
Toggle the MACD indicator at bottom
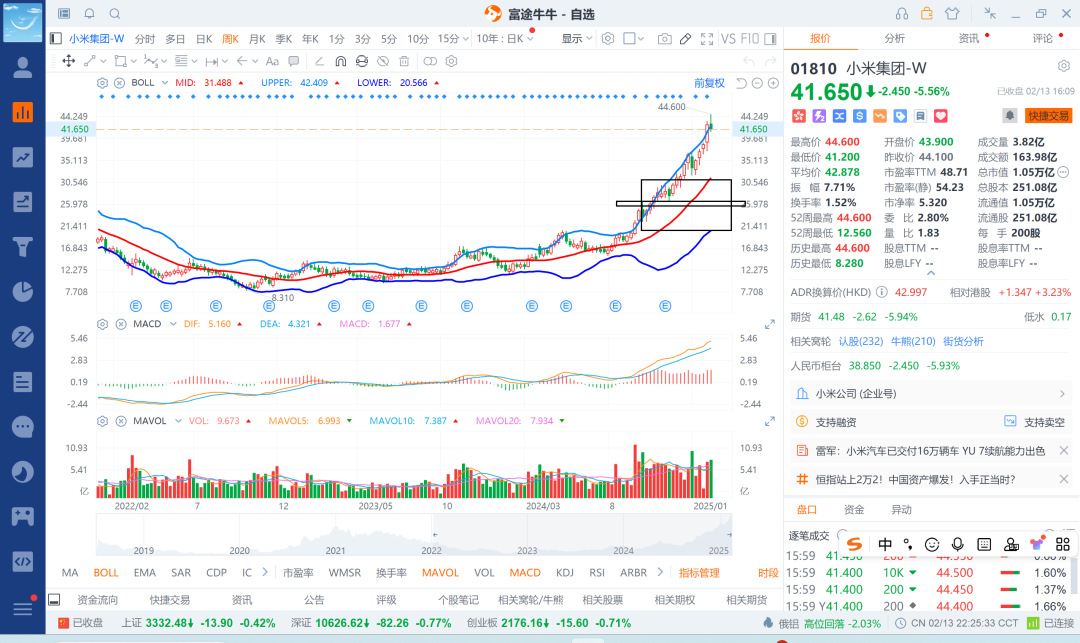[525, 572]
